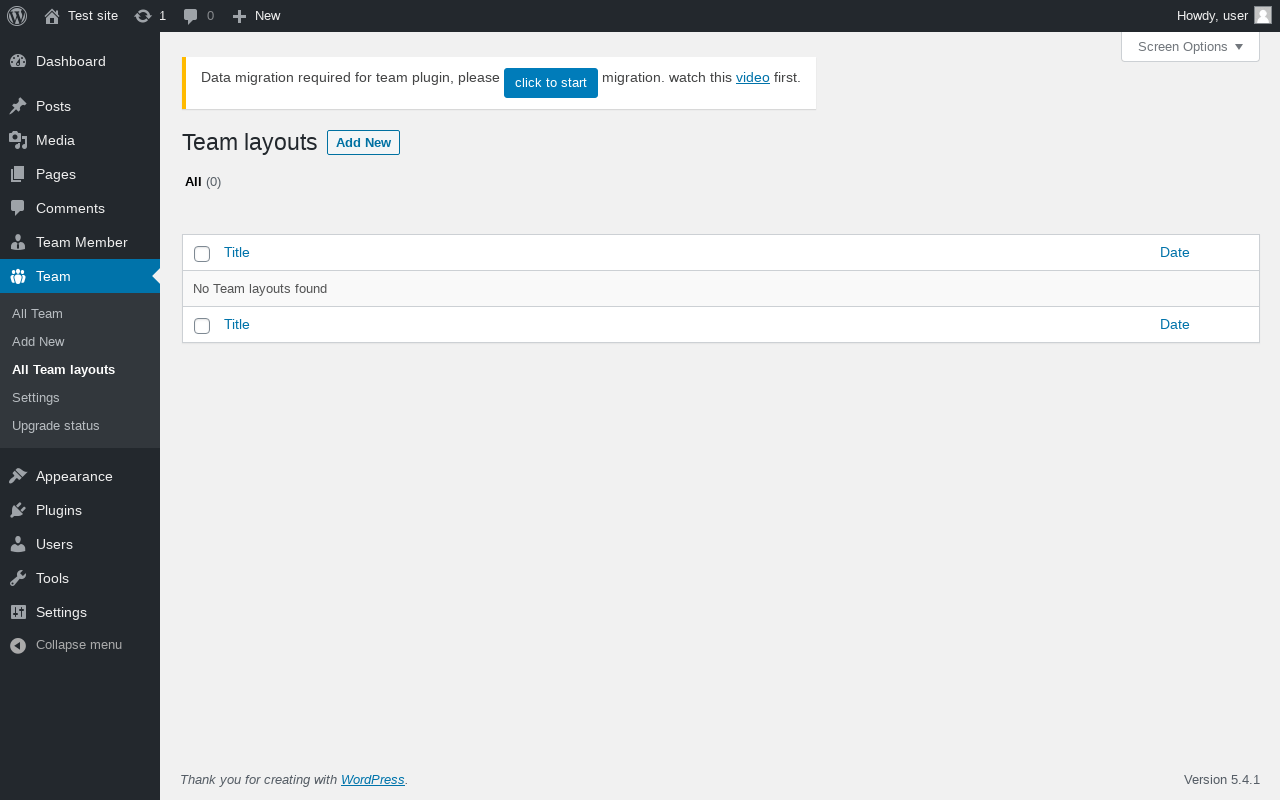
Task: Open the Media menu label
Action: click(56, 140)
